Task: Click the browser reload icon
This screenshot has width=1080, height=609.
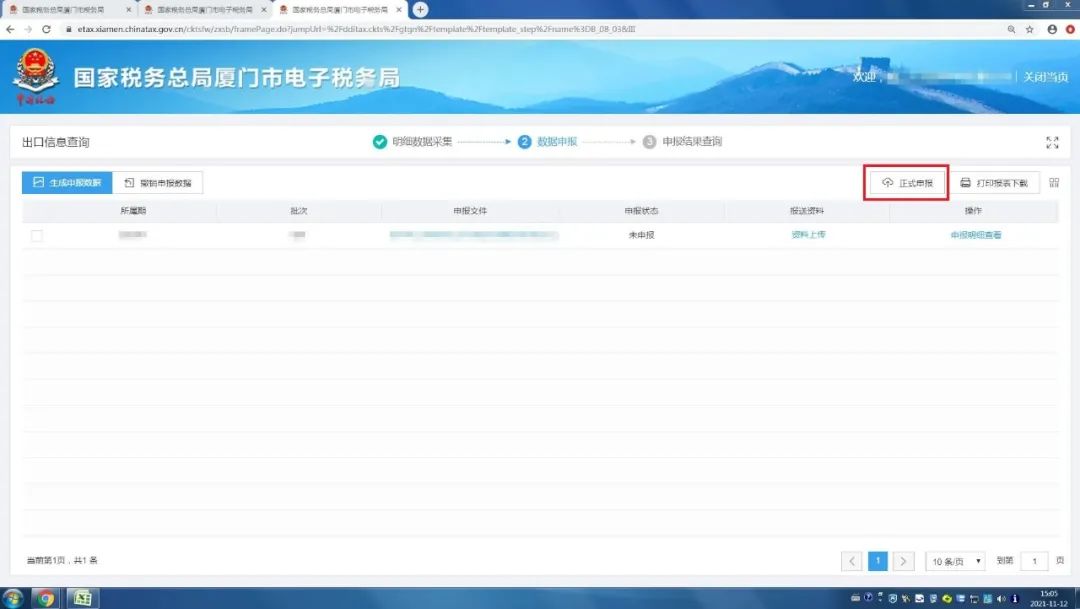Action: tap(46, 29)
